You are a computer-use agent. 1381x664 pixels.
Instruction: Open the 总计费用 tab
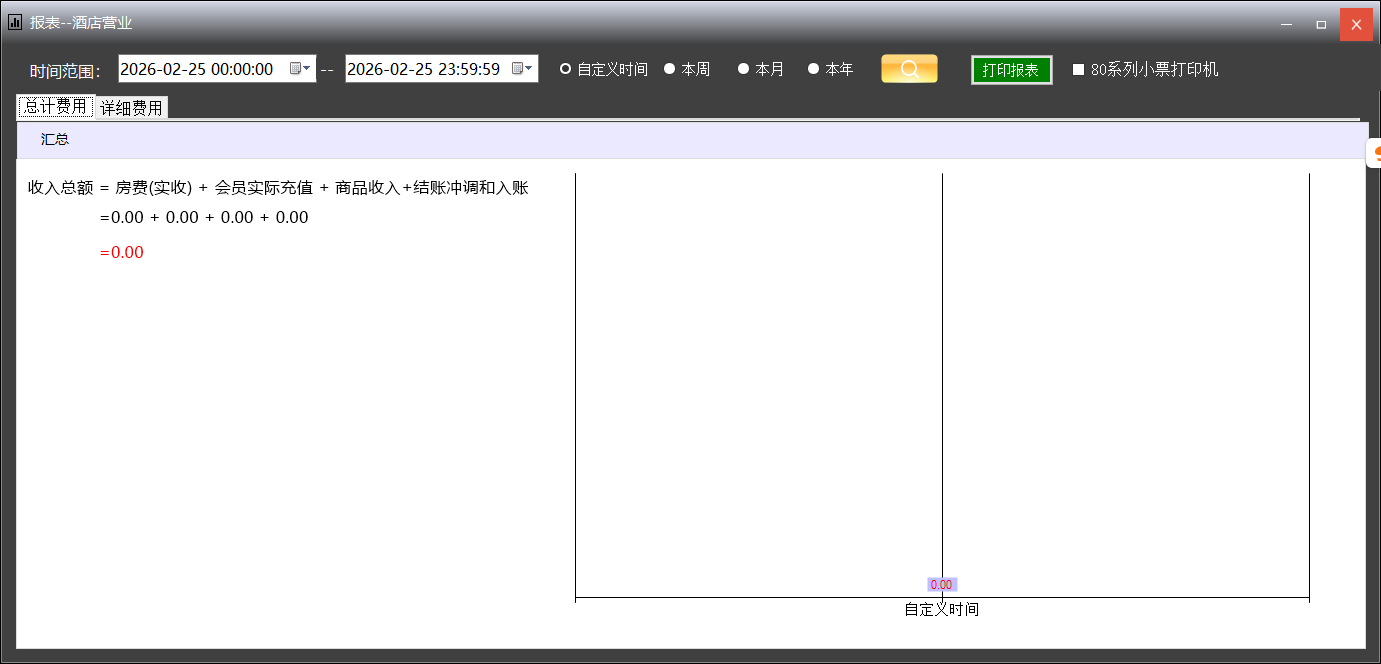point(55,107)
